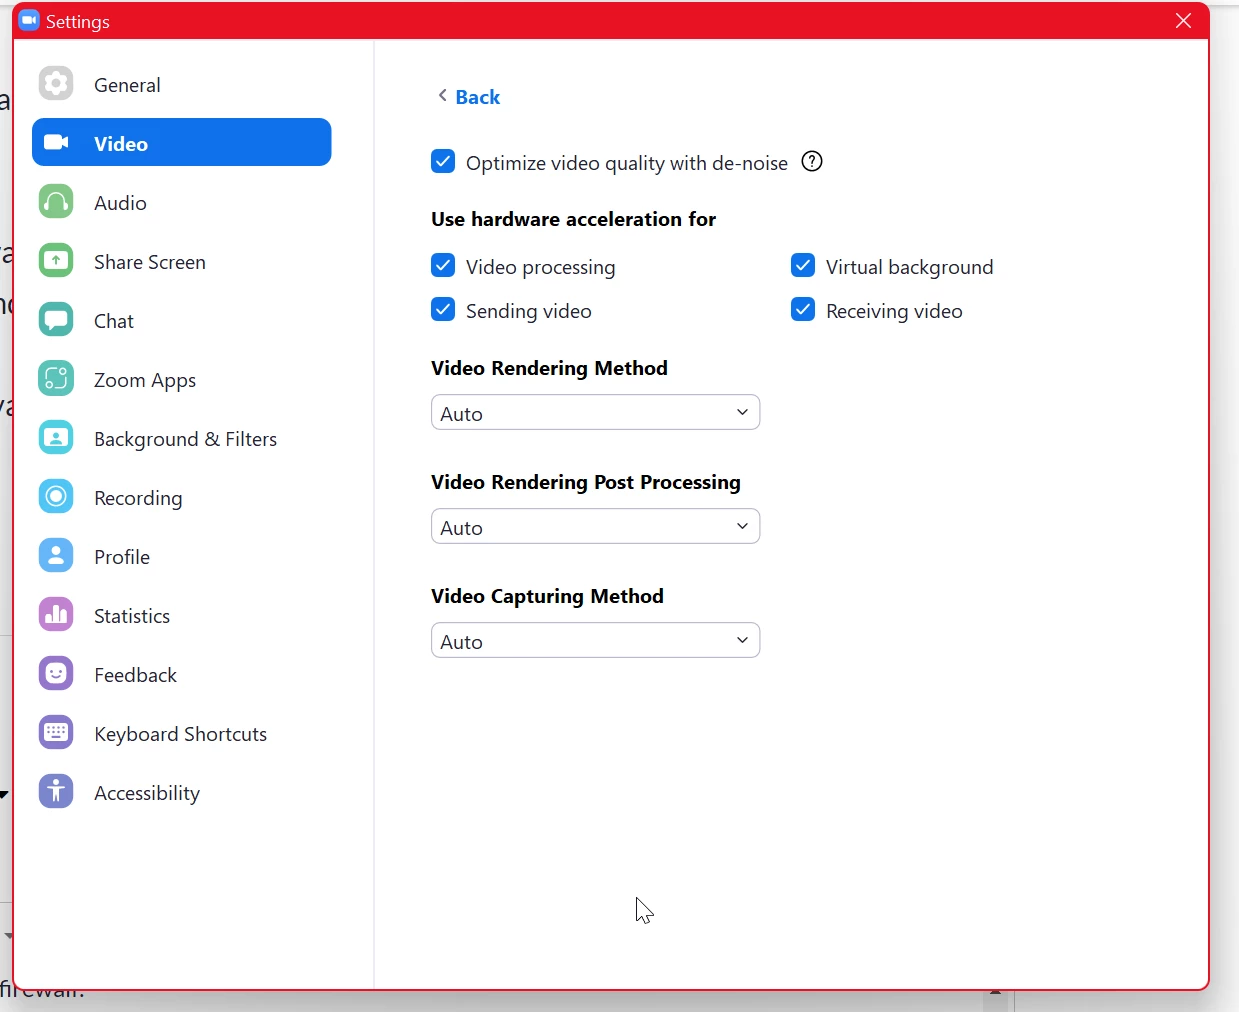Uncheck Optimize video quality with de-noise

tap(443, 161)
